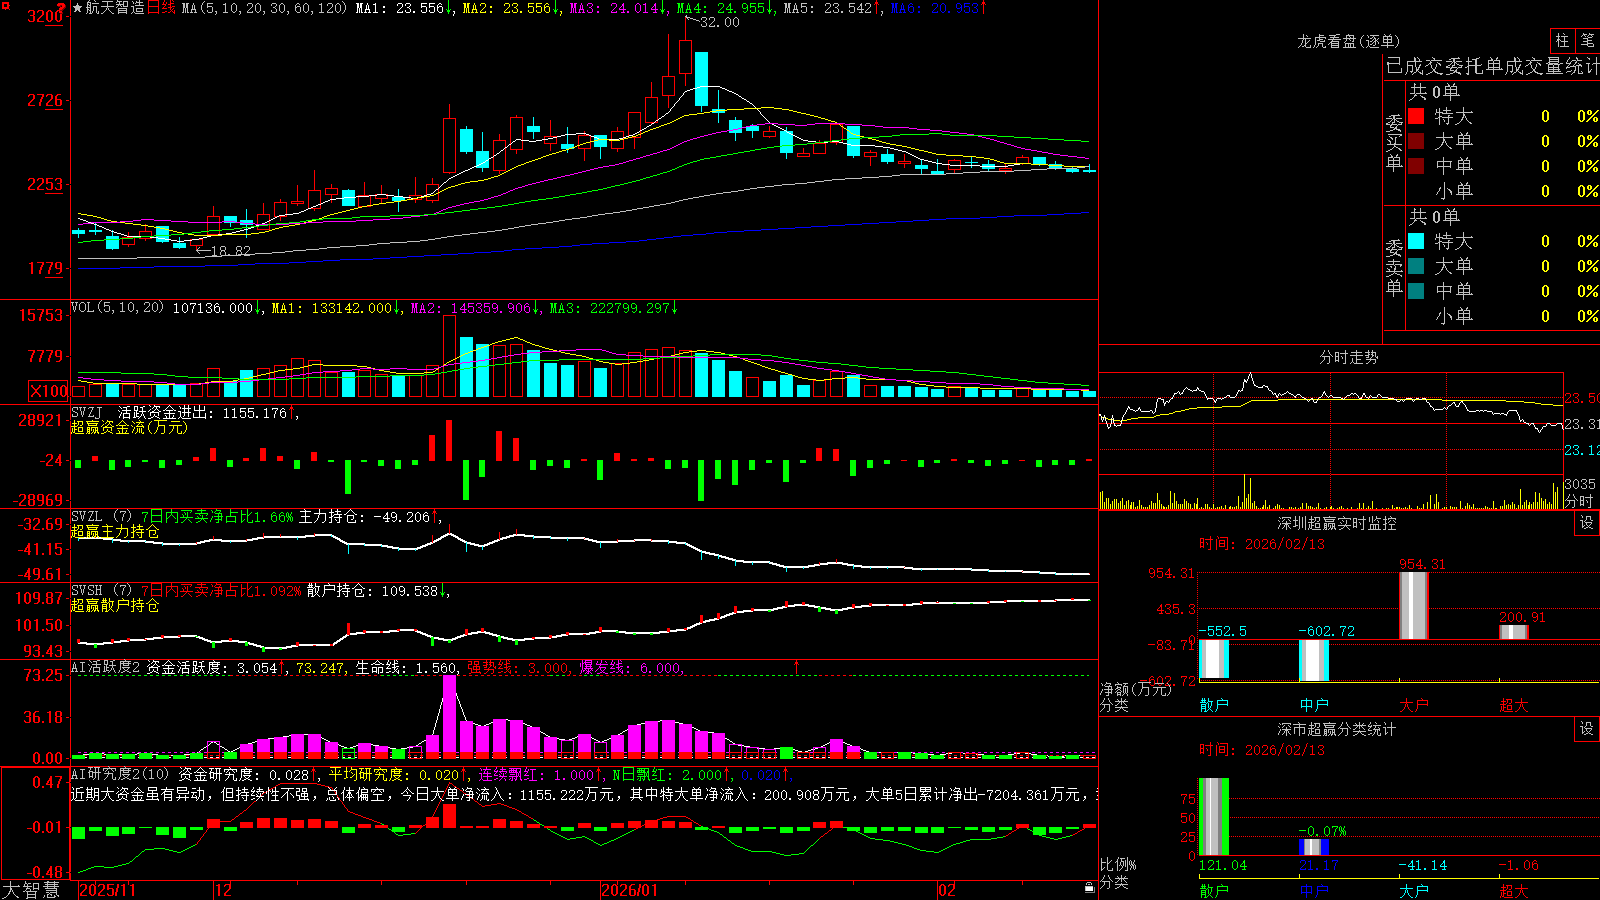The width and height of the screenshot is (1600, 900).
Task: Click the red question mark icon
Action: point(61,8)
